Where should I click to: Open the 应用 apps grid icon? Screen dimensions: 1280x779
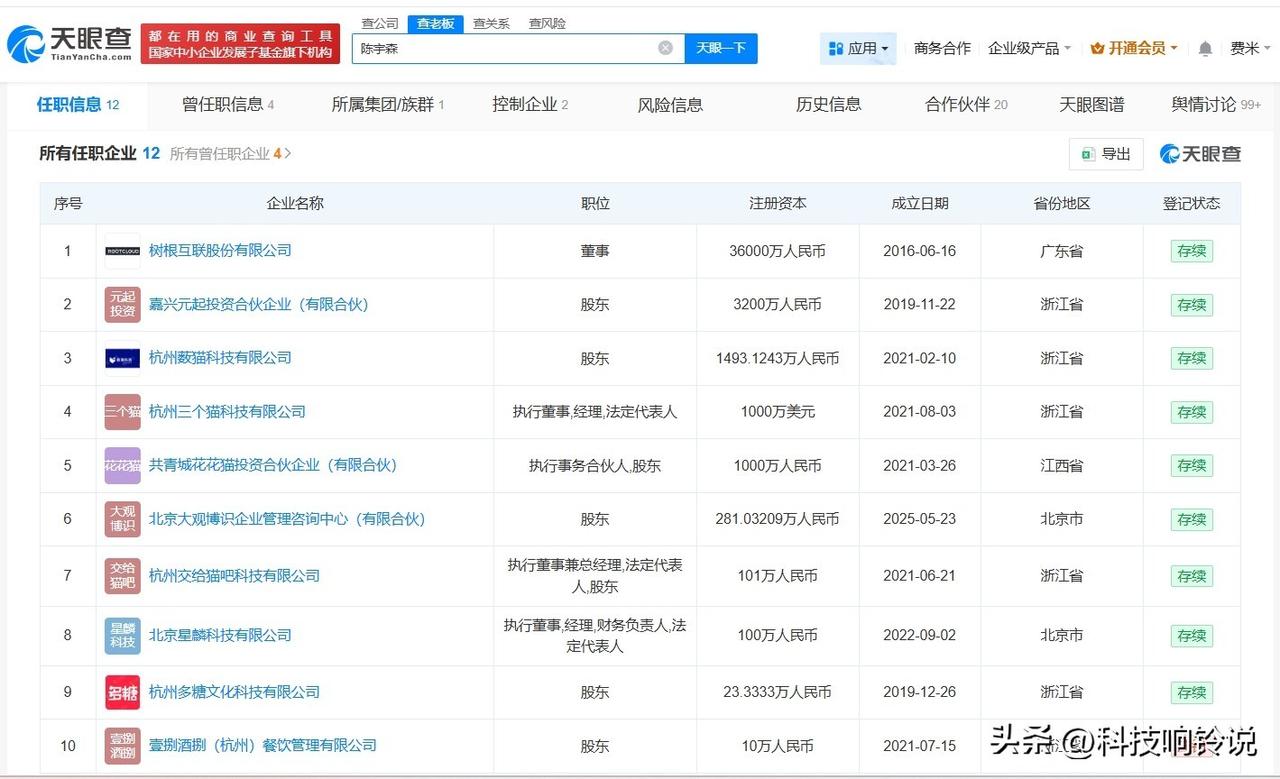point(836,48)
